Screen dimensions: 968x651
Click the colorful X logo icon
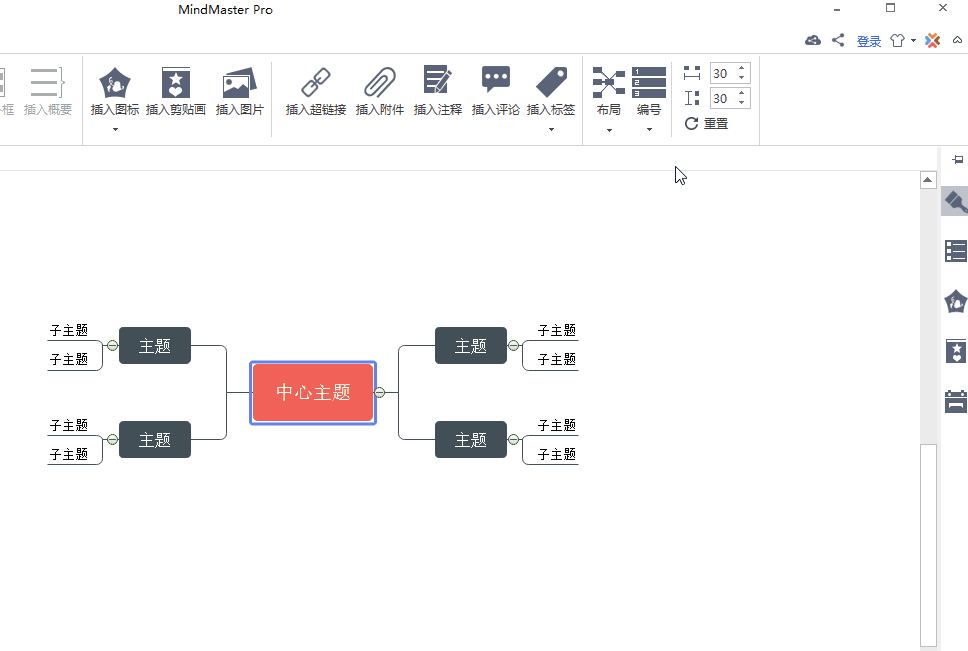point(932,41)
